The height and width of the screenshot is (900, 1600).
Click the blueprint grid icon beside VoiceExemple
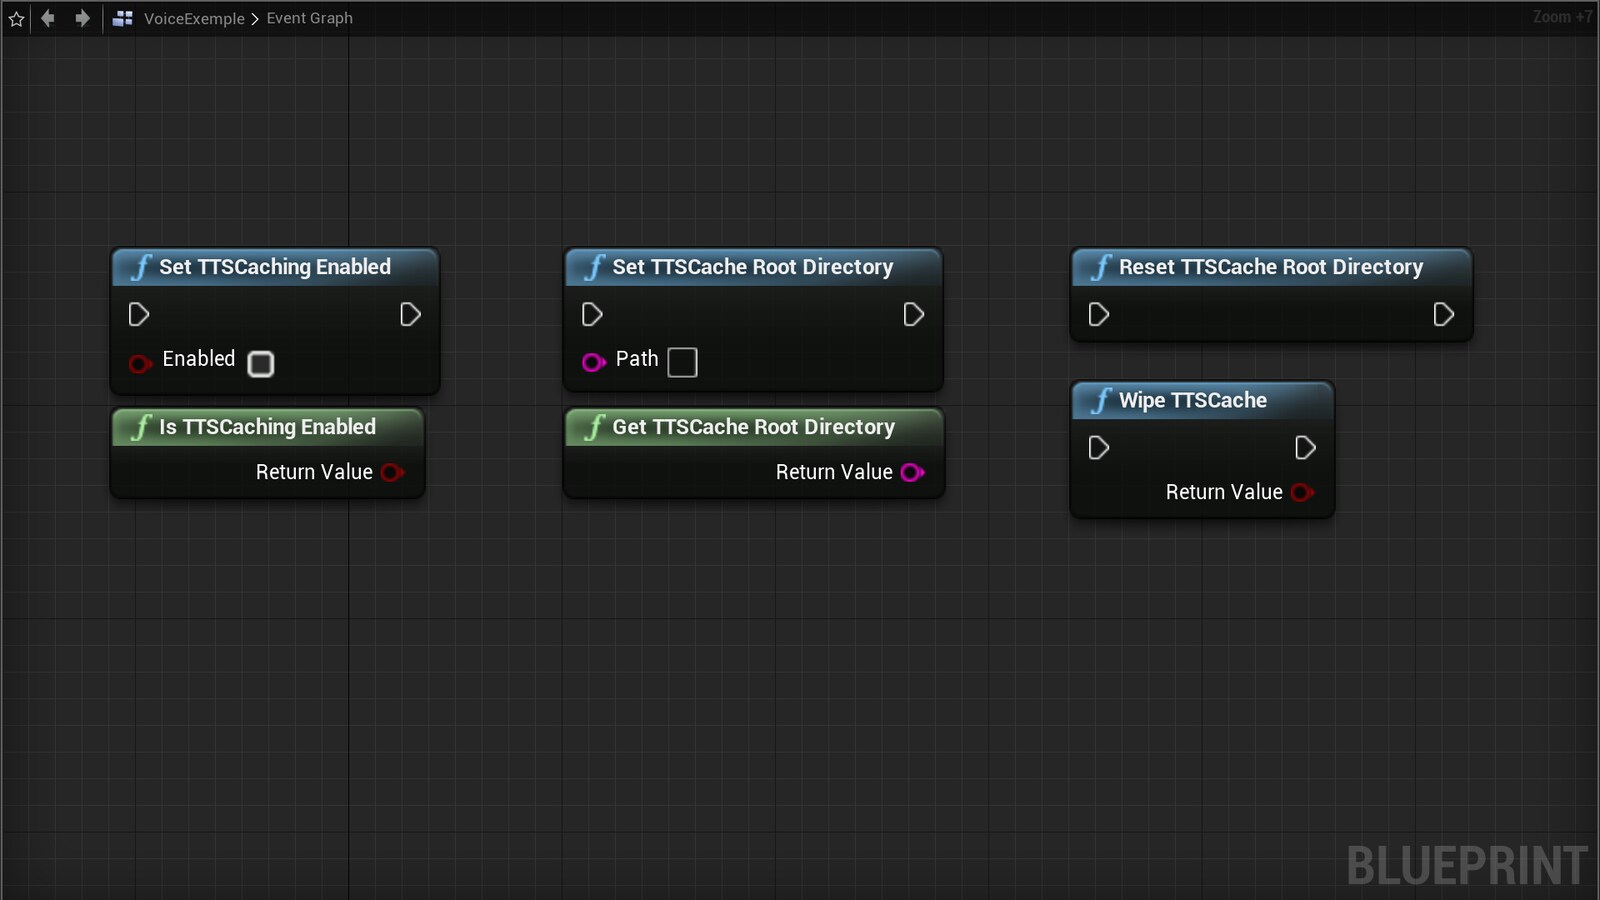click(x=123, y=18)
